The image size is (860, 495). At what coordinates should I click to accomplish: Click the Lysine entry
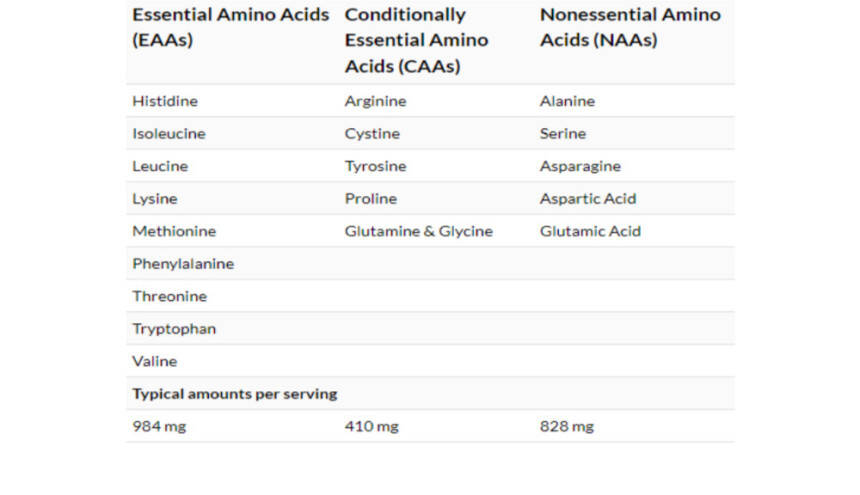[x=155, y=199]
